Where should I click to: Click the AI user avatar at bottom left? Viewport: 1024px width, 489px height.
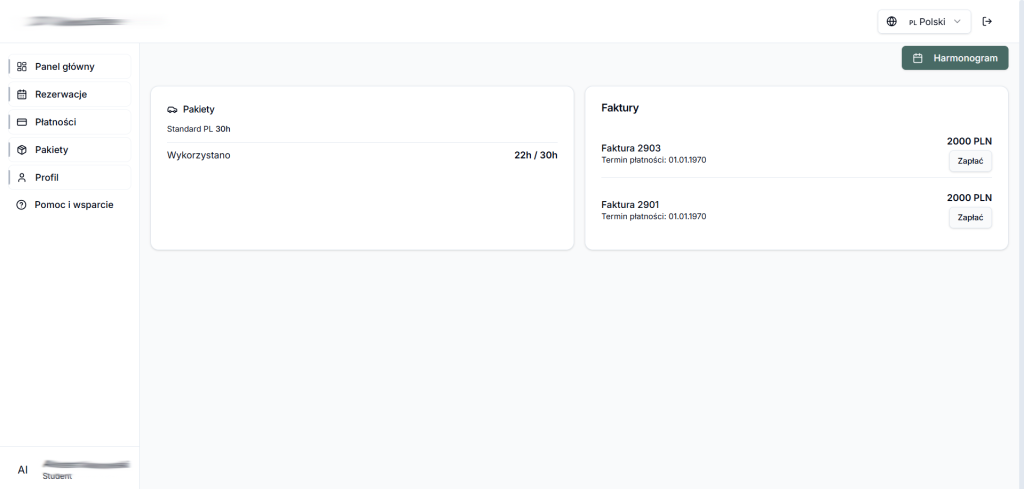tap(23, 469)
